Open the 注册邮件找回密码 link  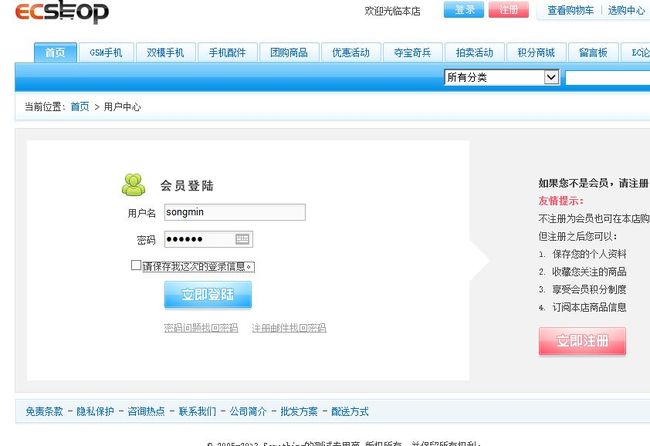(289, 328)
